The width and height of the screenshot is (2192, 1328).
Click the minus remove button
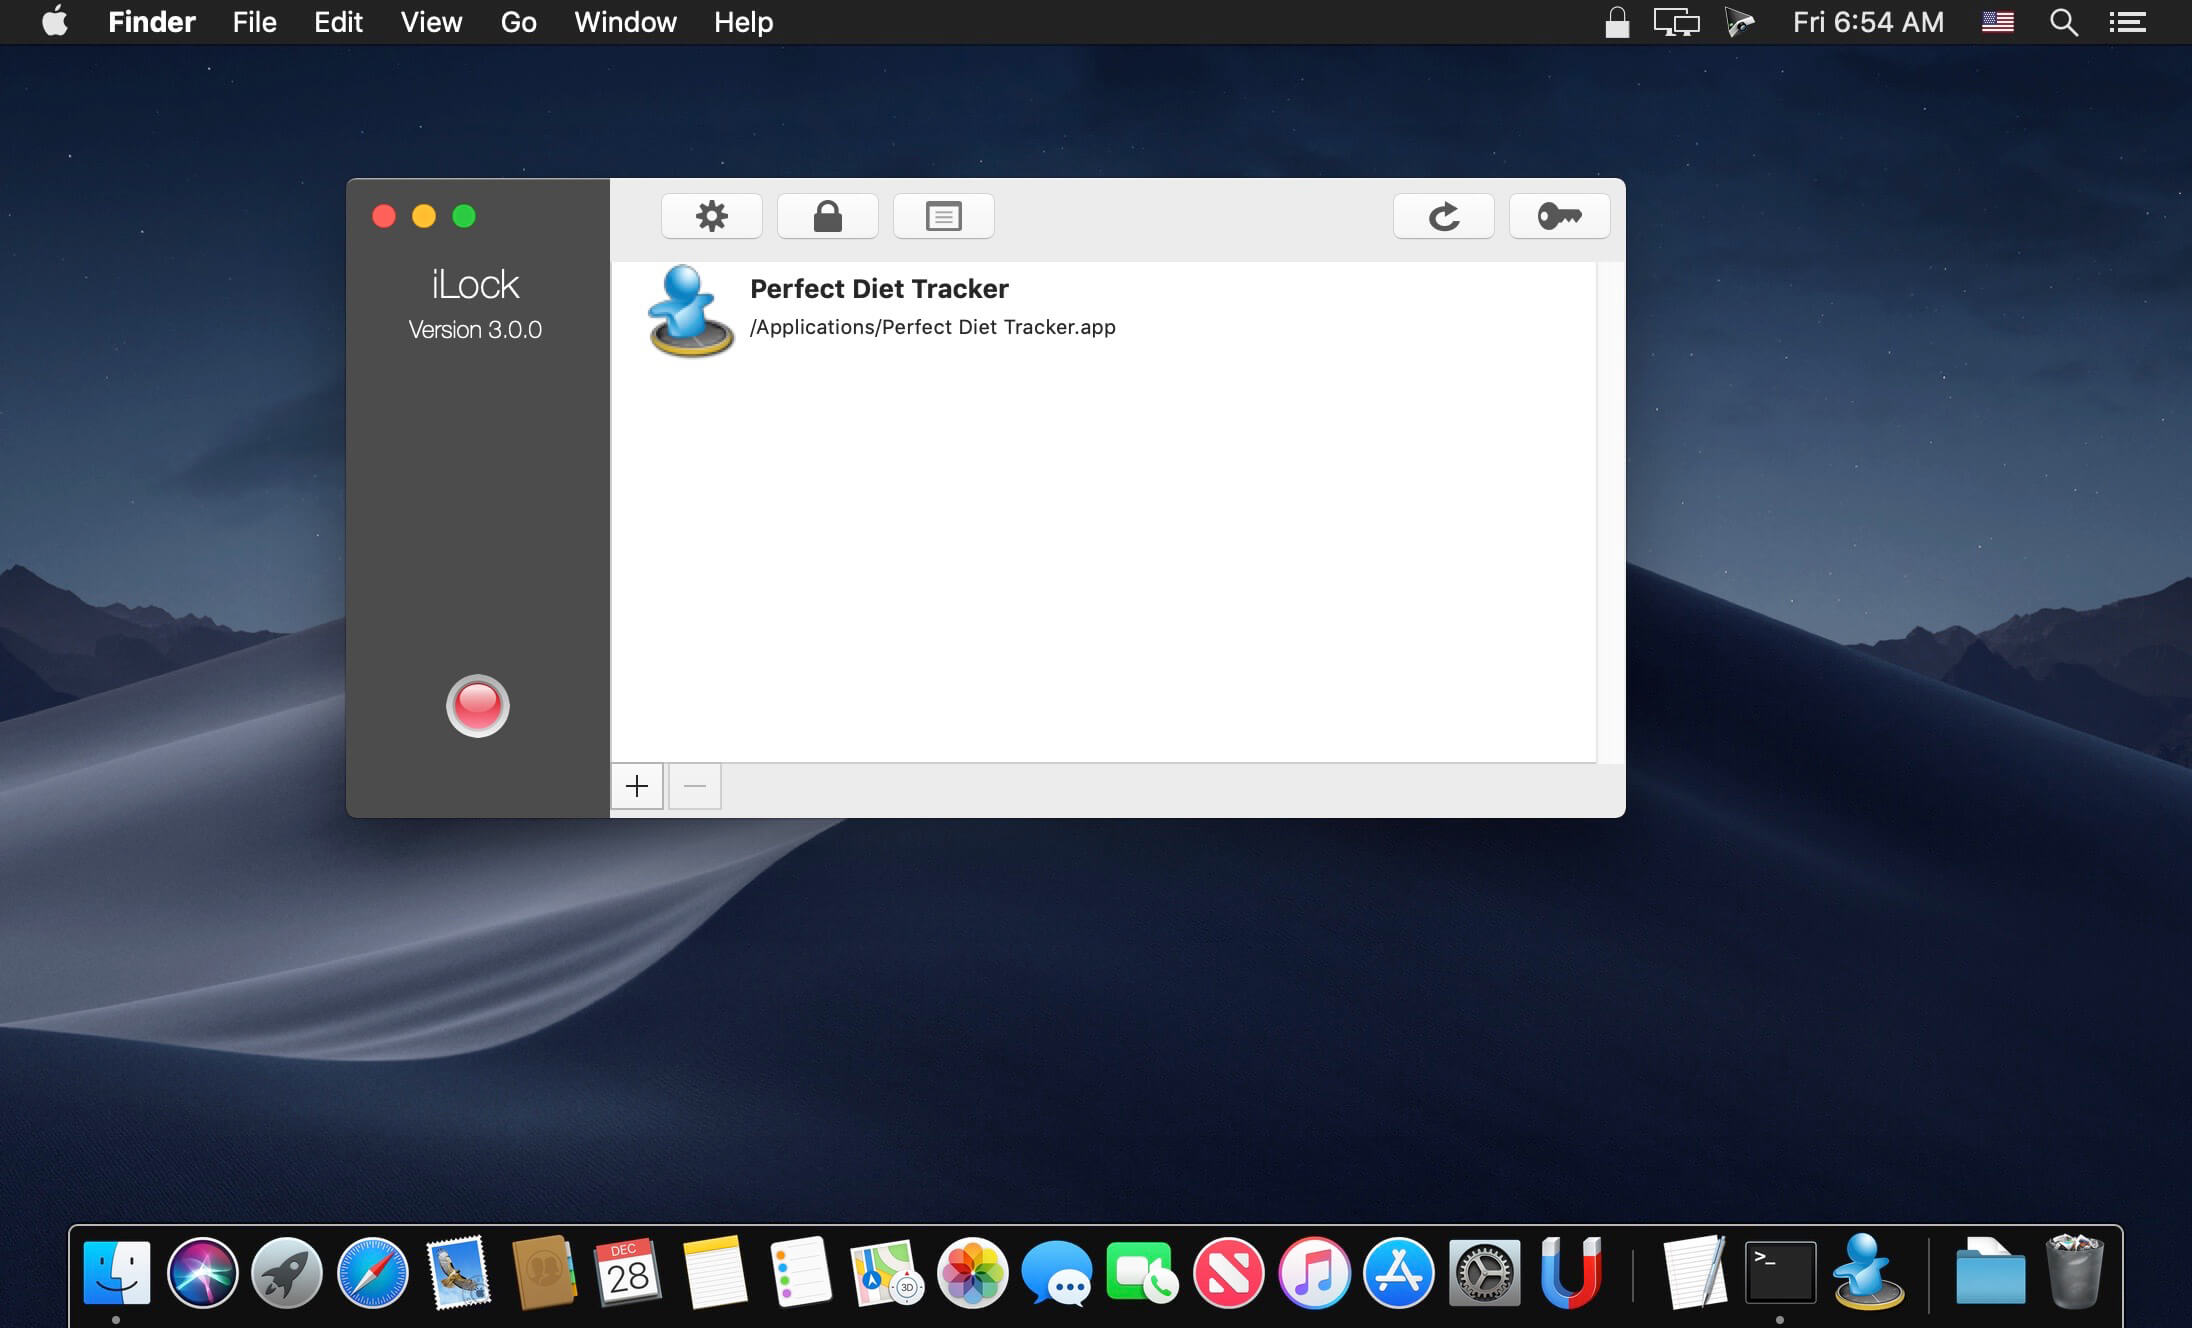click(x=695, y=786)
